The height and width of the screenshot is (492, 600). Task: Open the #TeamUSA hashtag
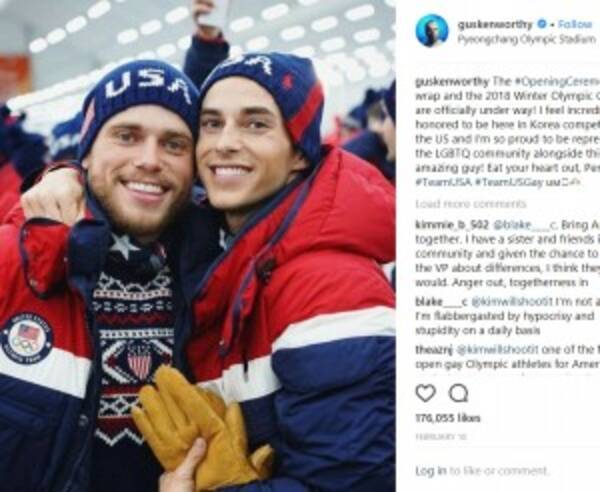[x=444, y=183]
